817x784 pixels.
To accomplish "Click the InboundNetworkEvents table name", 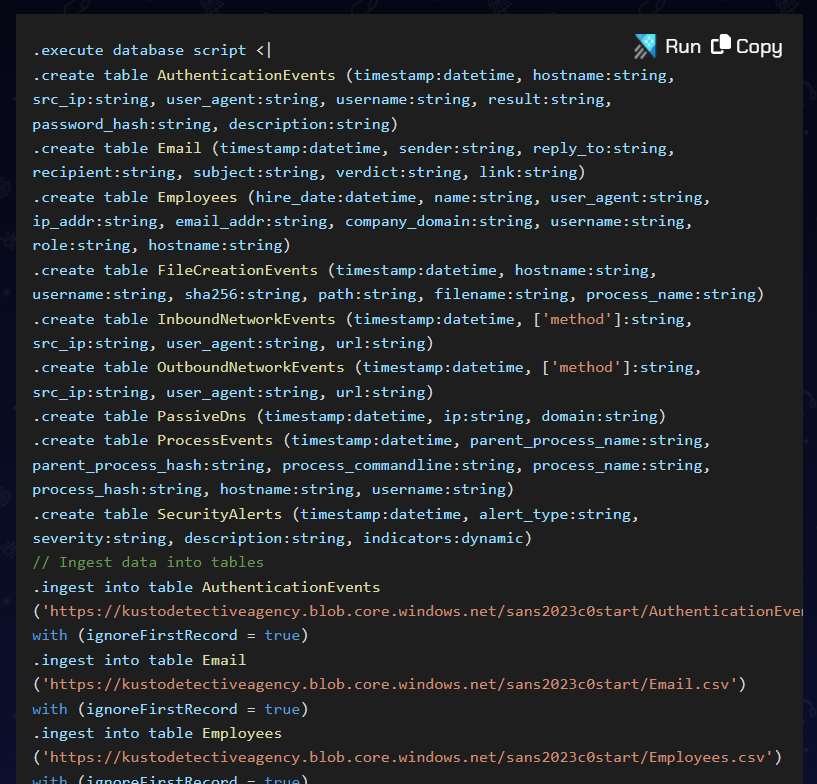I will point(246,319).
